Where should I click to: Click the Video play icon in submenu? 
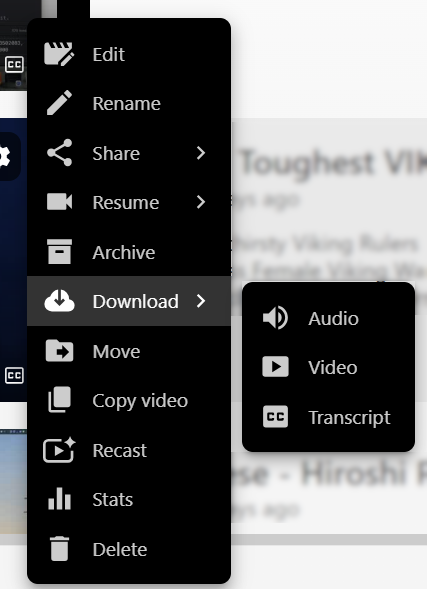coord(275,367)
